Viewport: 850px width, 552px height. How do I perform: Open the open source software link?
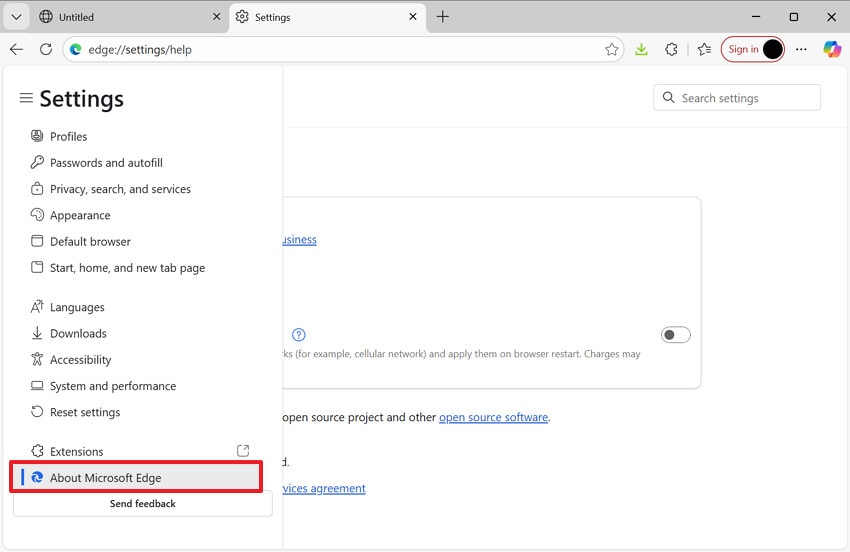point(493,417)
